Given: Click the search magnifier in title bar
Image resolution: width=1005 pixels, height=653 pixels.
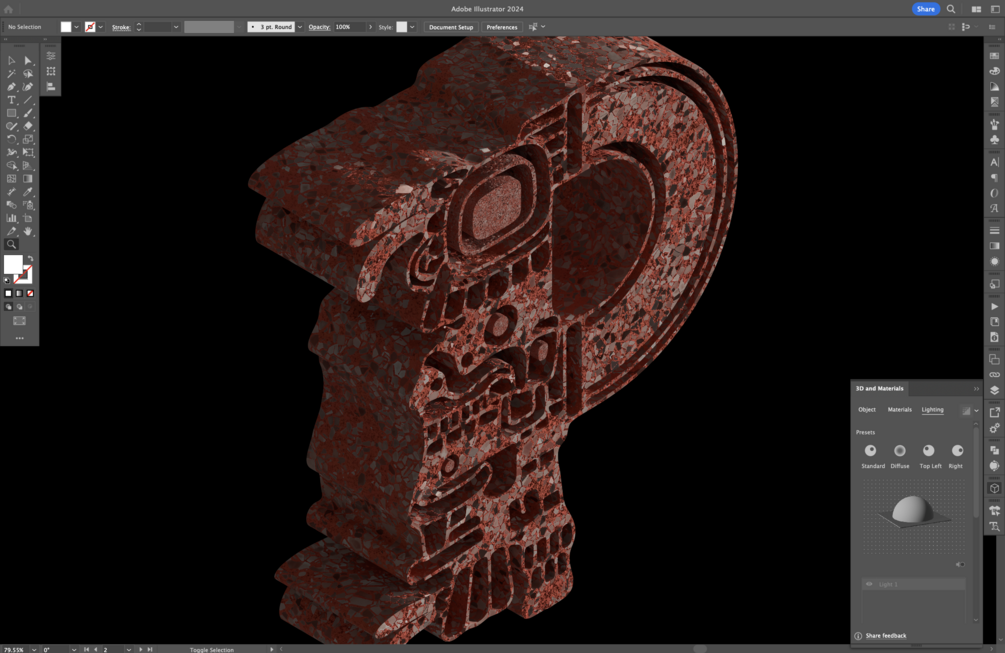Looking at the screenshot, I should tap(951, 9).
